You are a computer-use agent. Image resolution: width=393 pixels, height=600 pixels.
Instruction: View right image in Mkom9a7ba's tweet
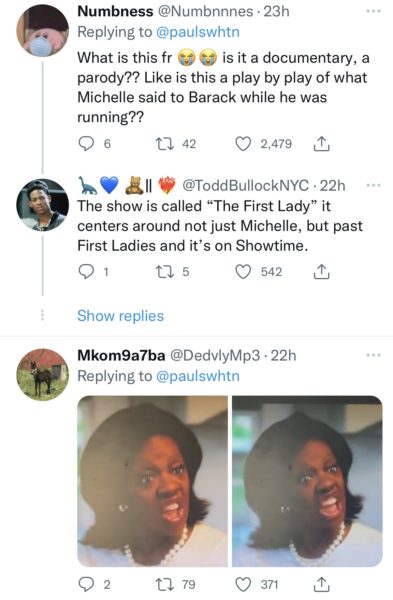307,481
